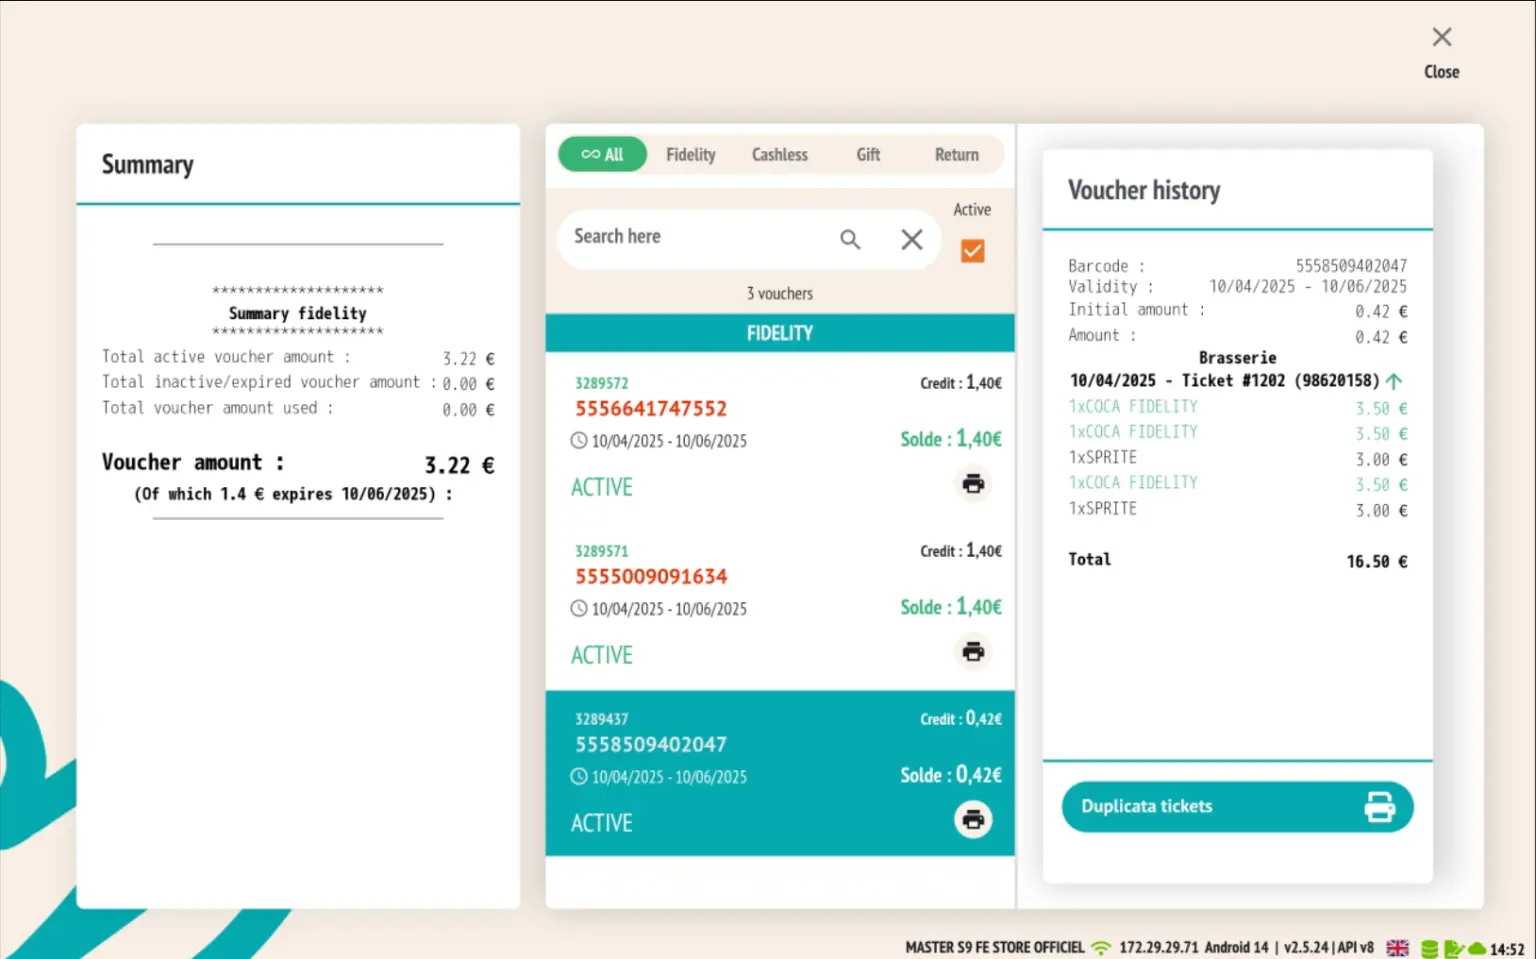Click the Ticket #1202 header line
Viewport: 1536px width, 959px height.
(1225, 380)
